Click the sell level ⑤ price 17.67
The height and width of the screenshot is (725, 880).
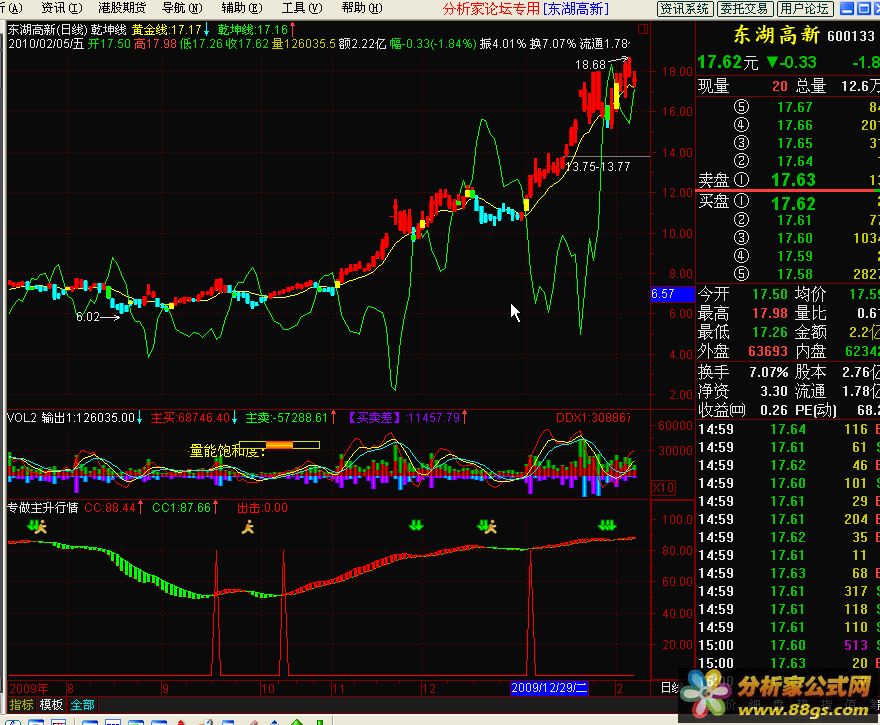coord(795,107)
